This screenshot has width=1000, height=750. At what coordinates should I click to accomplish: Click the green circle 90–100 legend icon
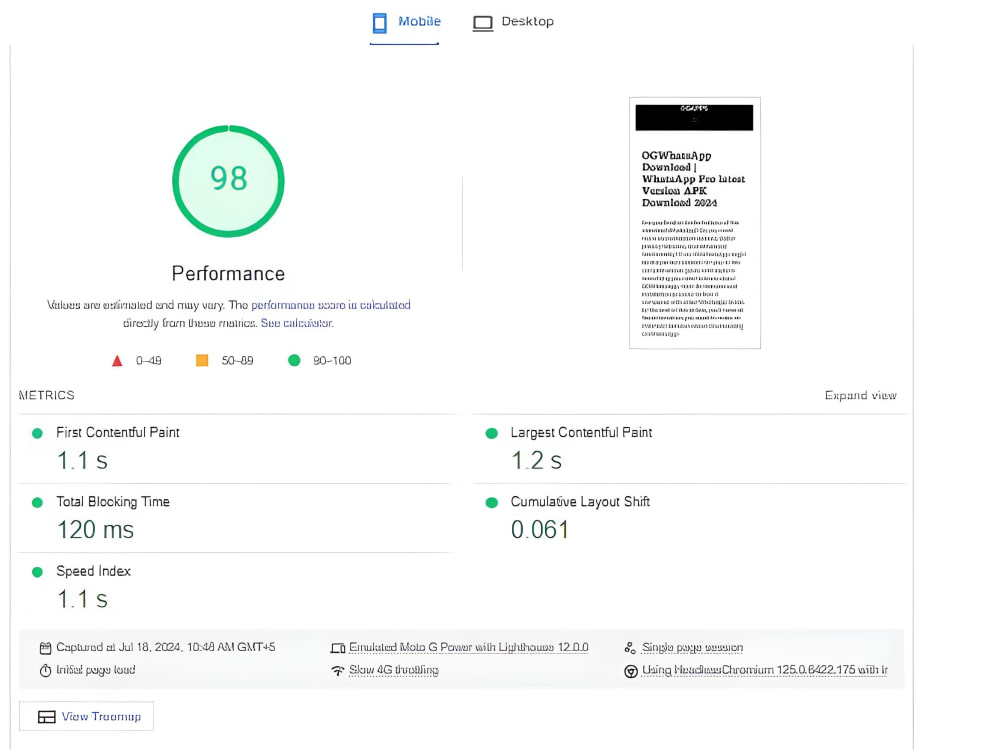(x=294, y=360)
